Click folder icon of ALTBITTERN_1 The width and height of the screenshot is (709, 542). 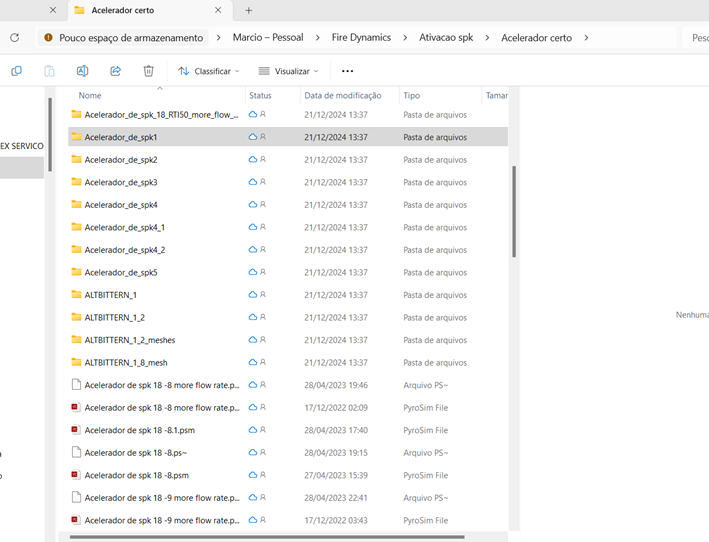[76, 294]
